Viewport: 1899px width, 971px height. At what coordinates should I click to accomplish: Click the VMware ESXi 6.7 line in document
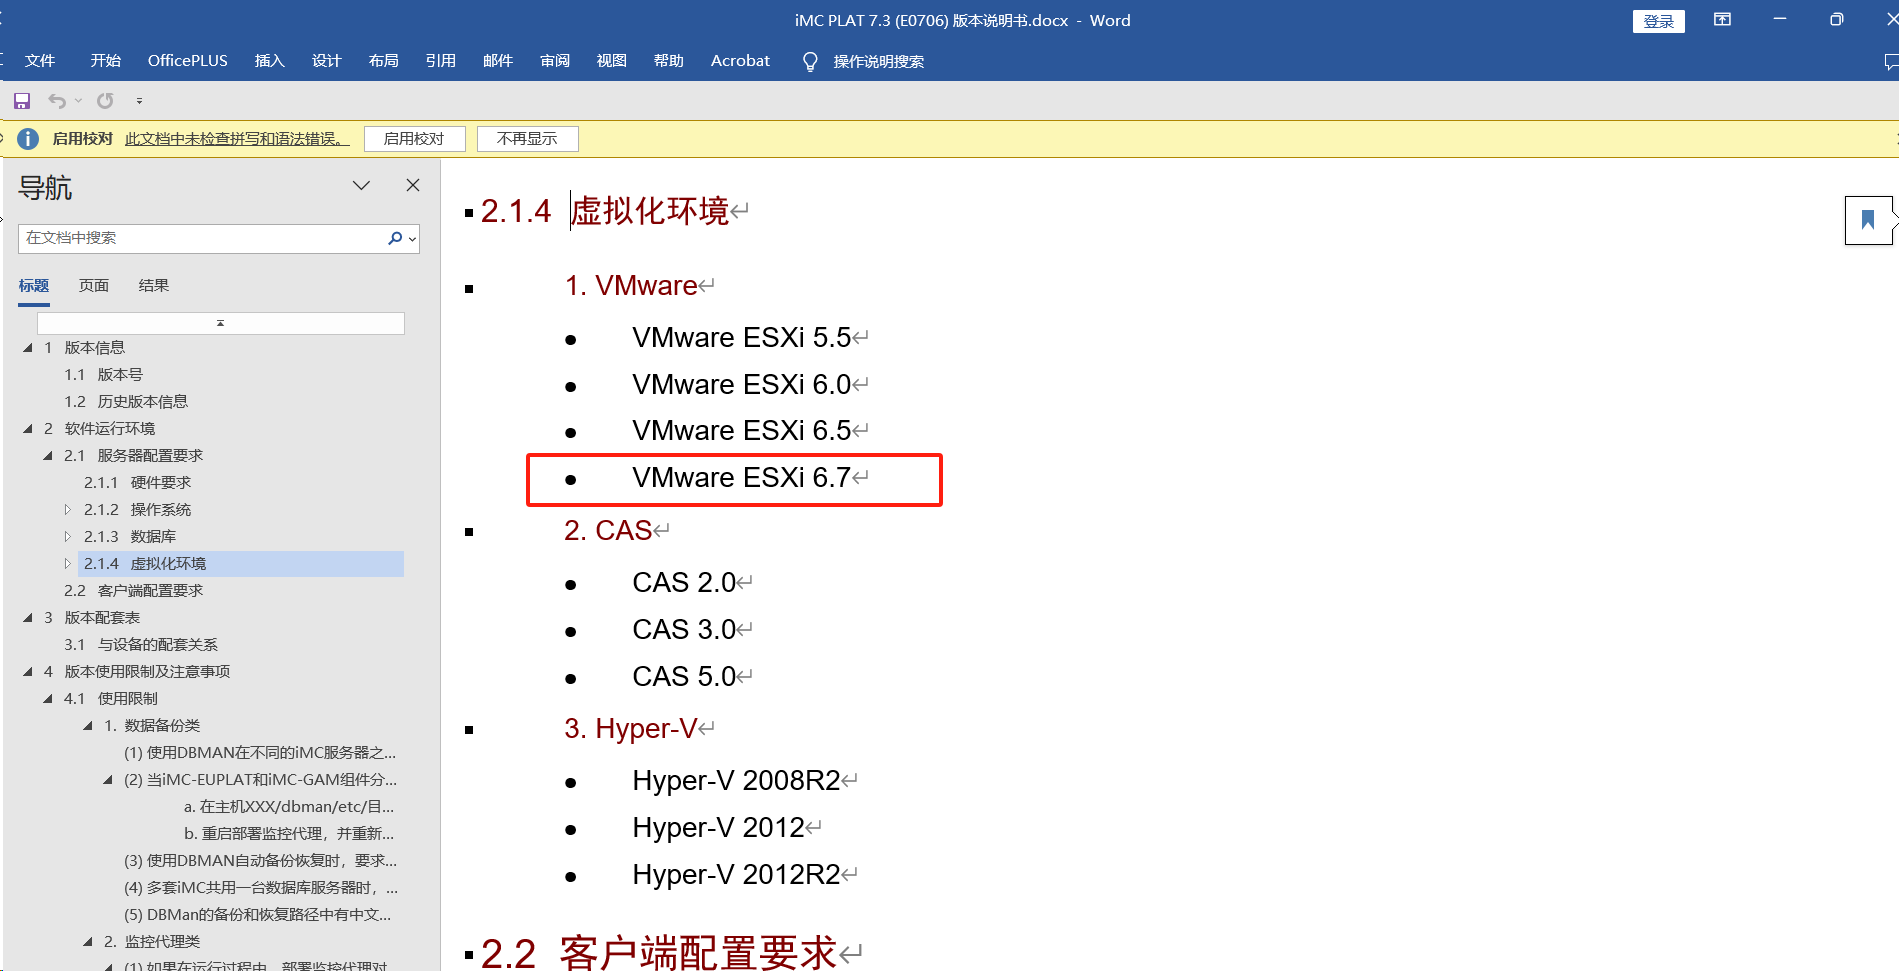[741, 478]
